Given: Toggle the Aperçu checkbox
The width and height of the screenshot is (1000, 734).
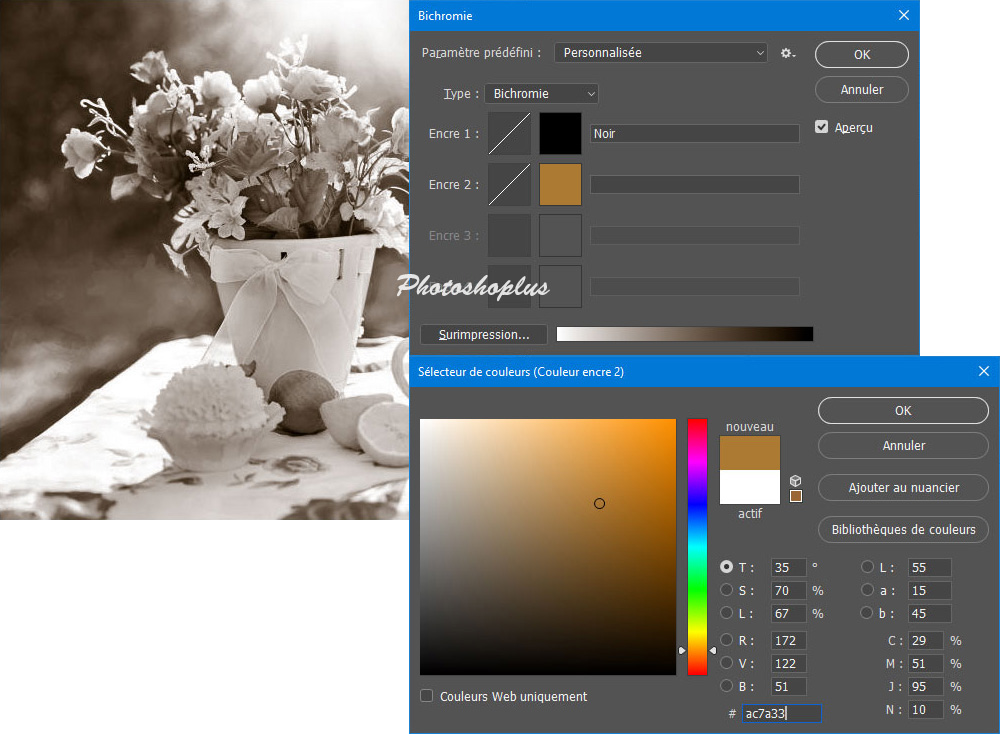Looking at the screenshot, I should coord(822,127).
